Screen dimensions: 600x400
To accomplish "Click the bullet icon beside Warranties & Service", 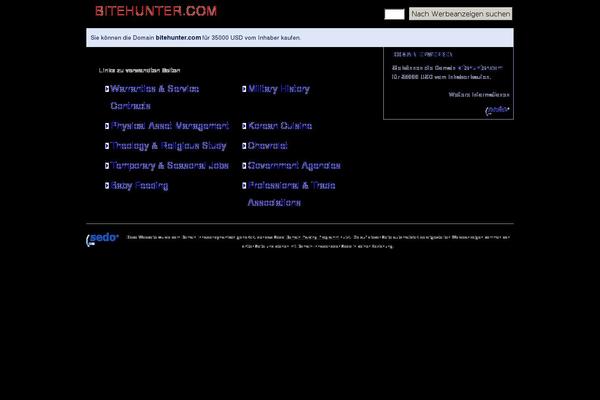I will (107, 89).
